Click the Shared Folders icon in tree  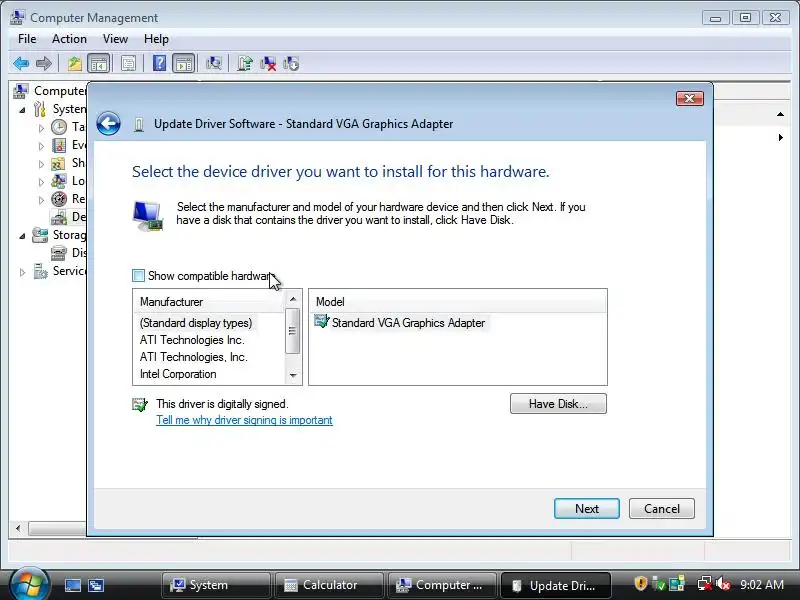[x=58, y=163]
